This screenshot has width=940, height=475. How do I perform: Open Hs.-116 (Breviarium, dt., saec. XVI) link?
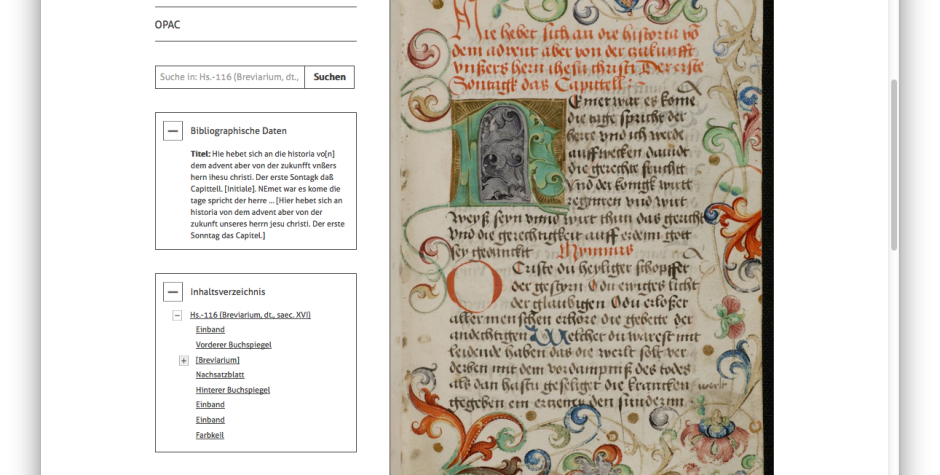tap(250, 315)
